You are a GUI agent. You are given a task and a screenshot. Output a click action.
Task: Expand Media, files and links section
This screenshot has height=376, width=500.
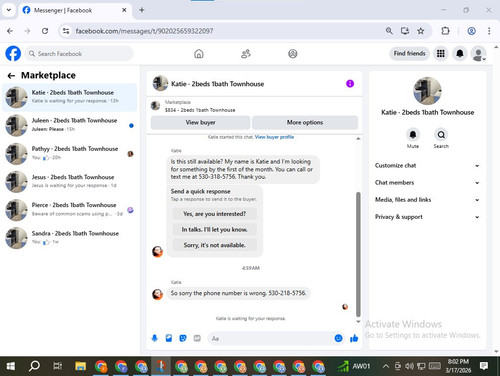click(427, 200)
